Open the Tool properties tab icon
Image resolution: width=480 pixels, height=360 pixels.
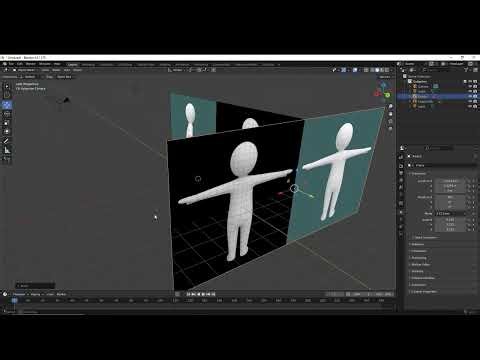[x=401, y=157]
